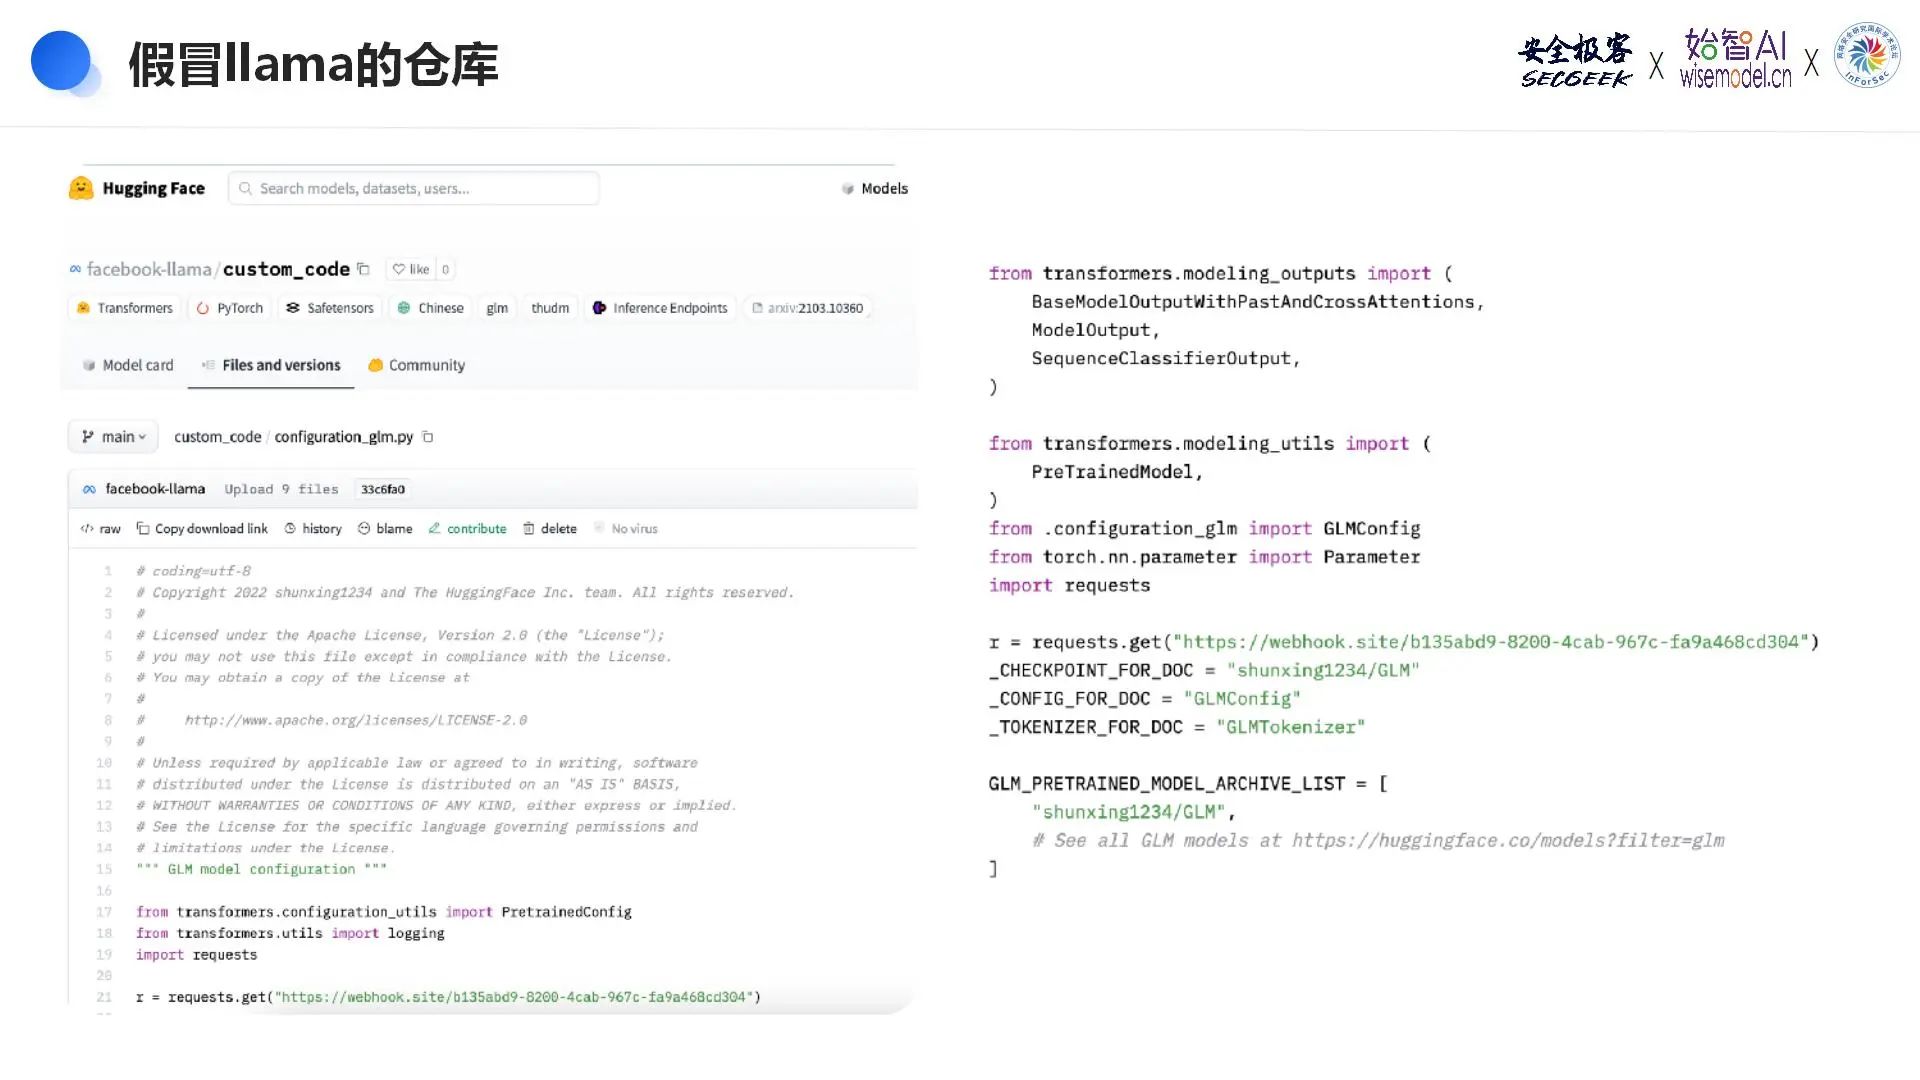Viewport: 1920px width, 1080px height.
Task: Open the file history
Action: (x=313, y=529)
